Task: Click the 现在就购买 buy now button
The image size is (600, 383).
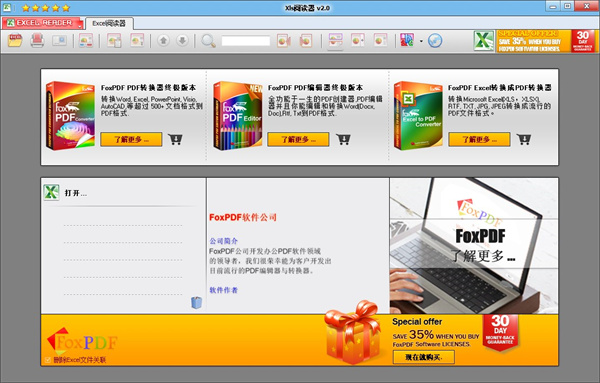Action: tap(424, 357)
